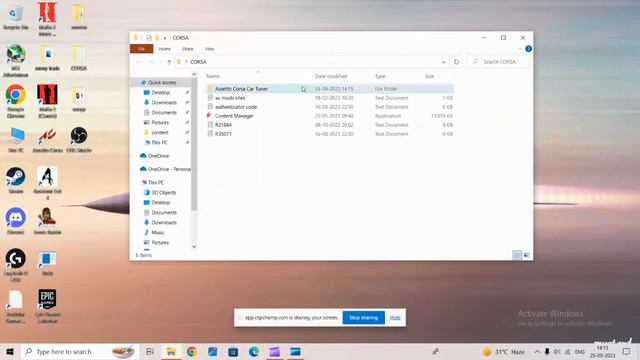640x360 pixels.
Task: Sort files by the Type column
Action: (x=380, y=76)
